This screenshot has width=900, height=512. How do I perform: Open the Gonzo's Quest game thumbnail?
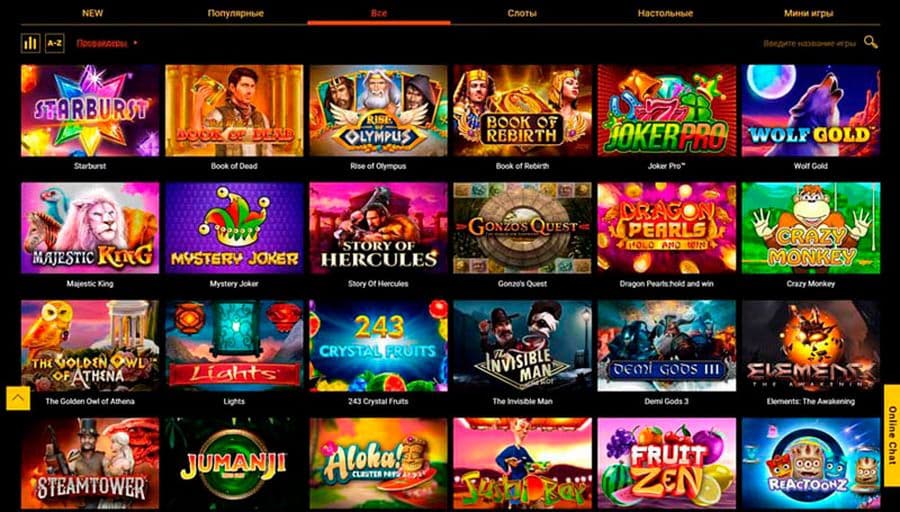click(522, 228)
